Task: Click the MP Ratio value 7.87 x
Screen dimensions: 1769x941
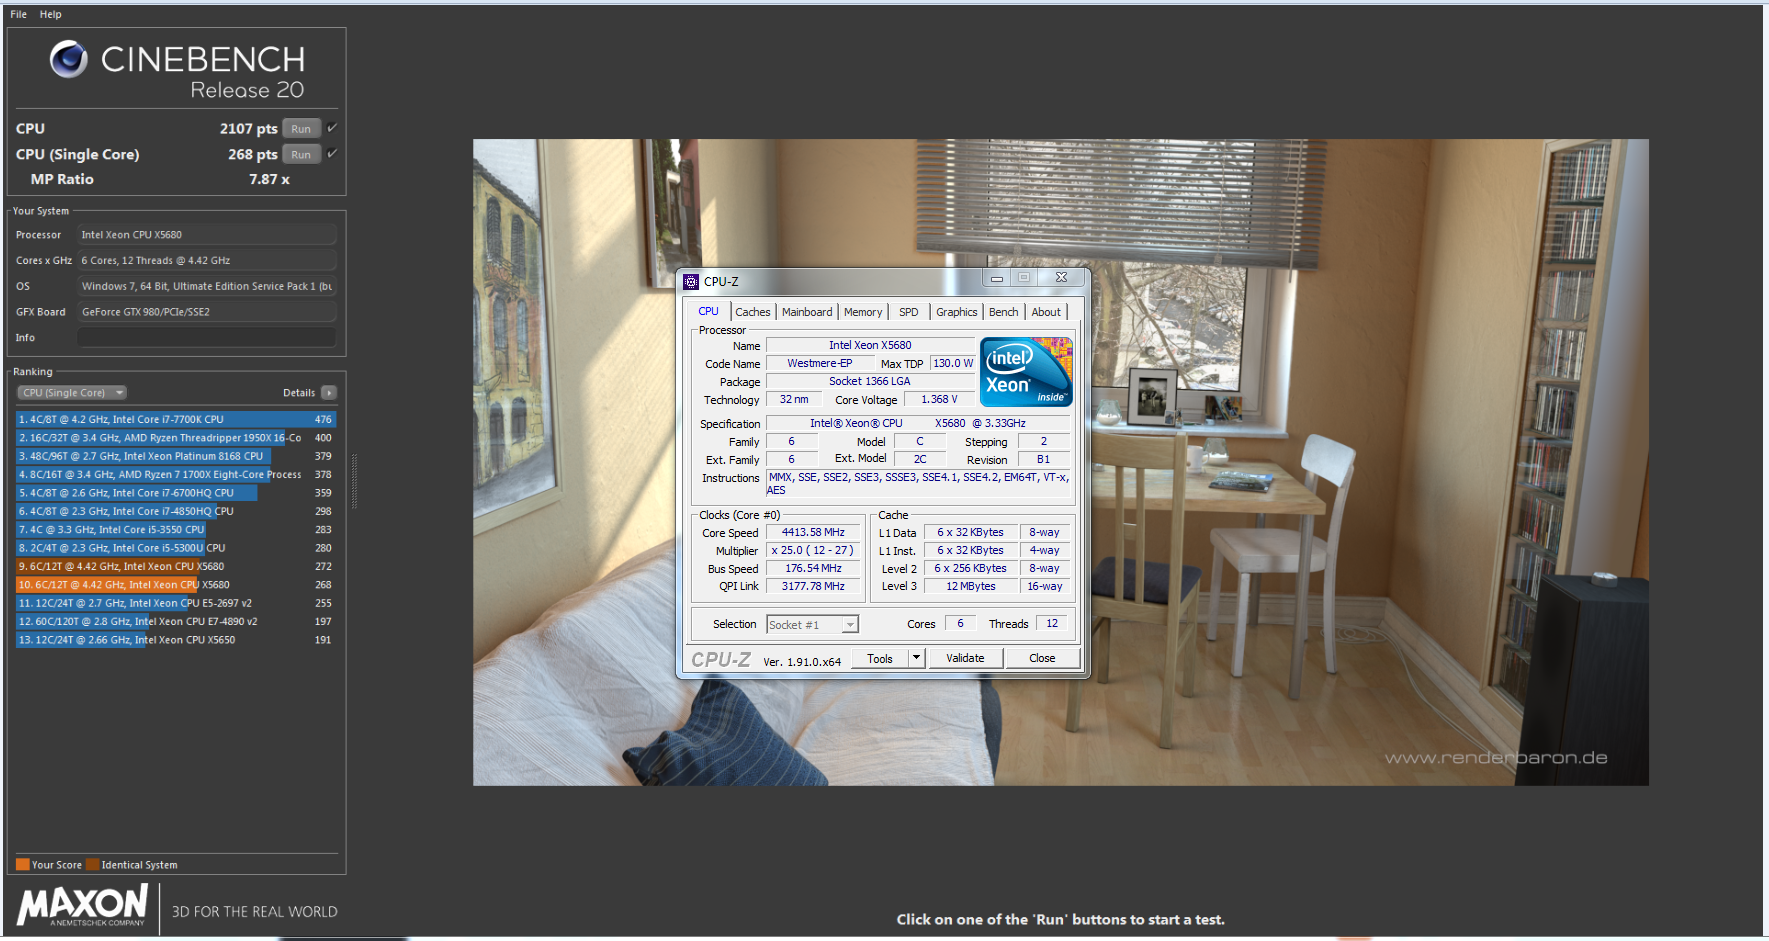Action: (x=270, y=180)
